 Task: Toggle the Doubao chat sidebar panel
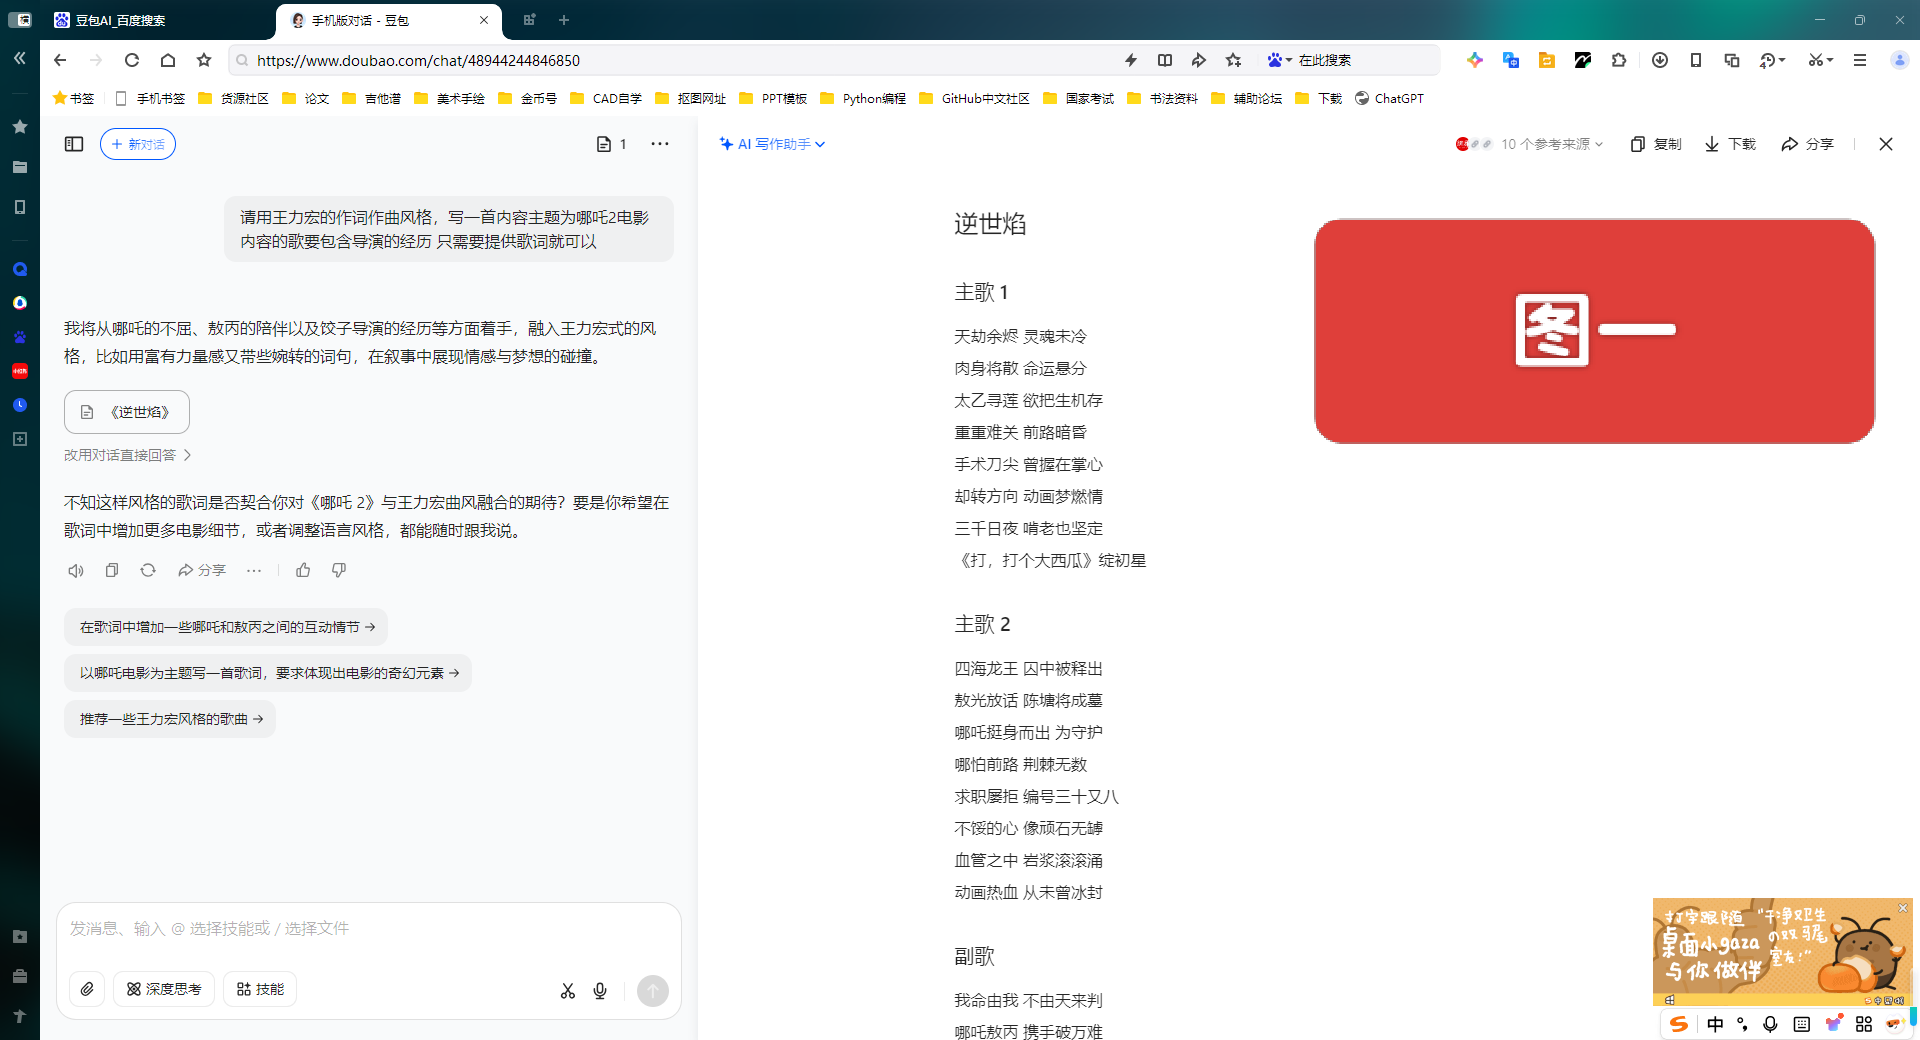[74, 144]
